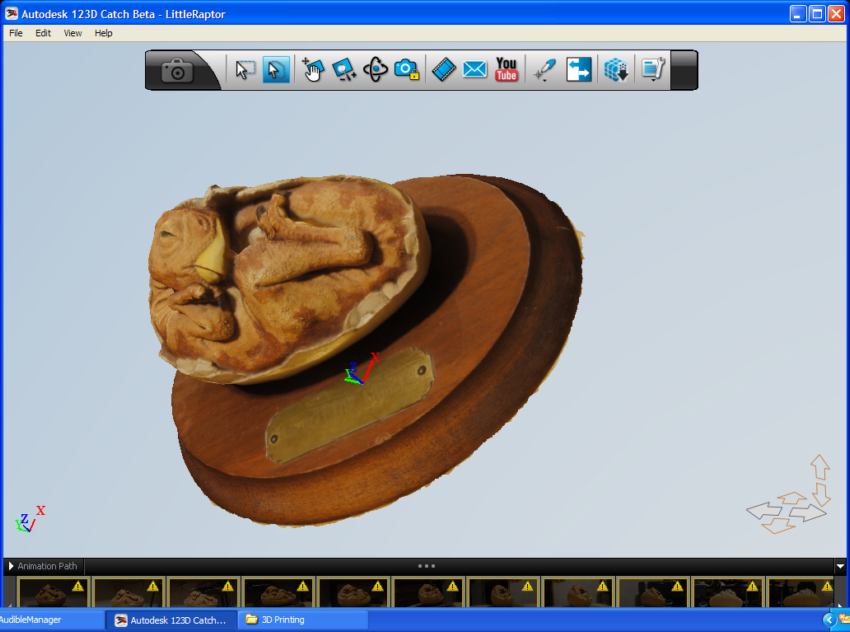Upload to YouTube using toolbar icon
The image size is (850, 632).
tap(507, 70)
